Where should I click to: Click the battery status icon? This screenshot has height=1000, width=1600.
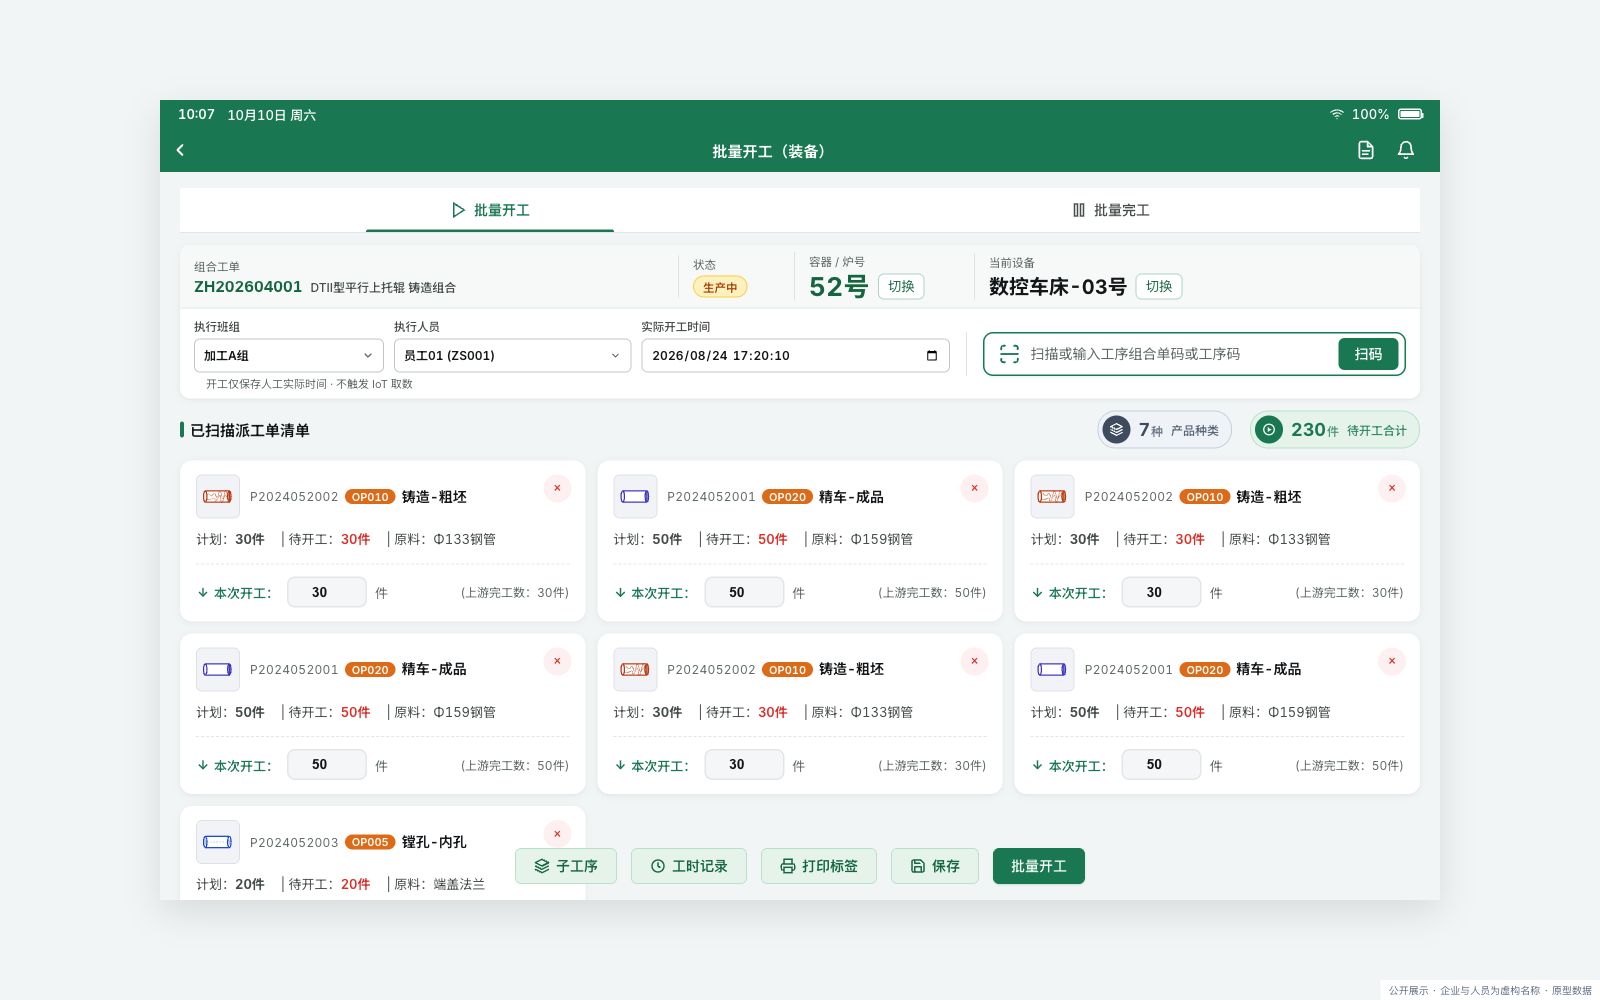(1410, 114)
